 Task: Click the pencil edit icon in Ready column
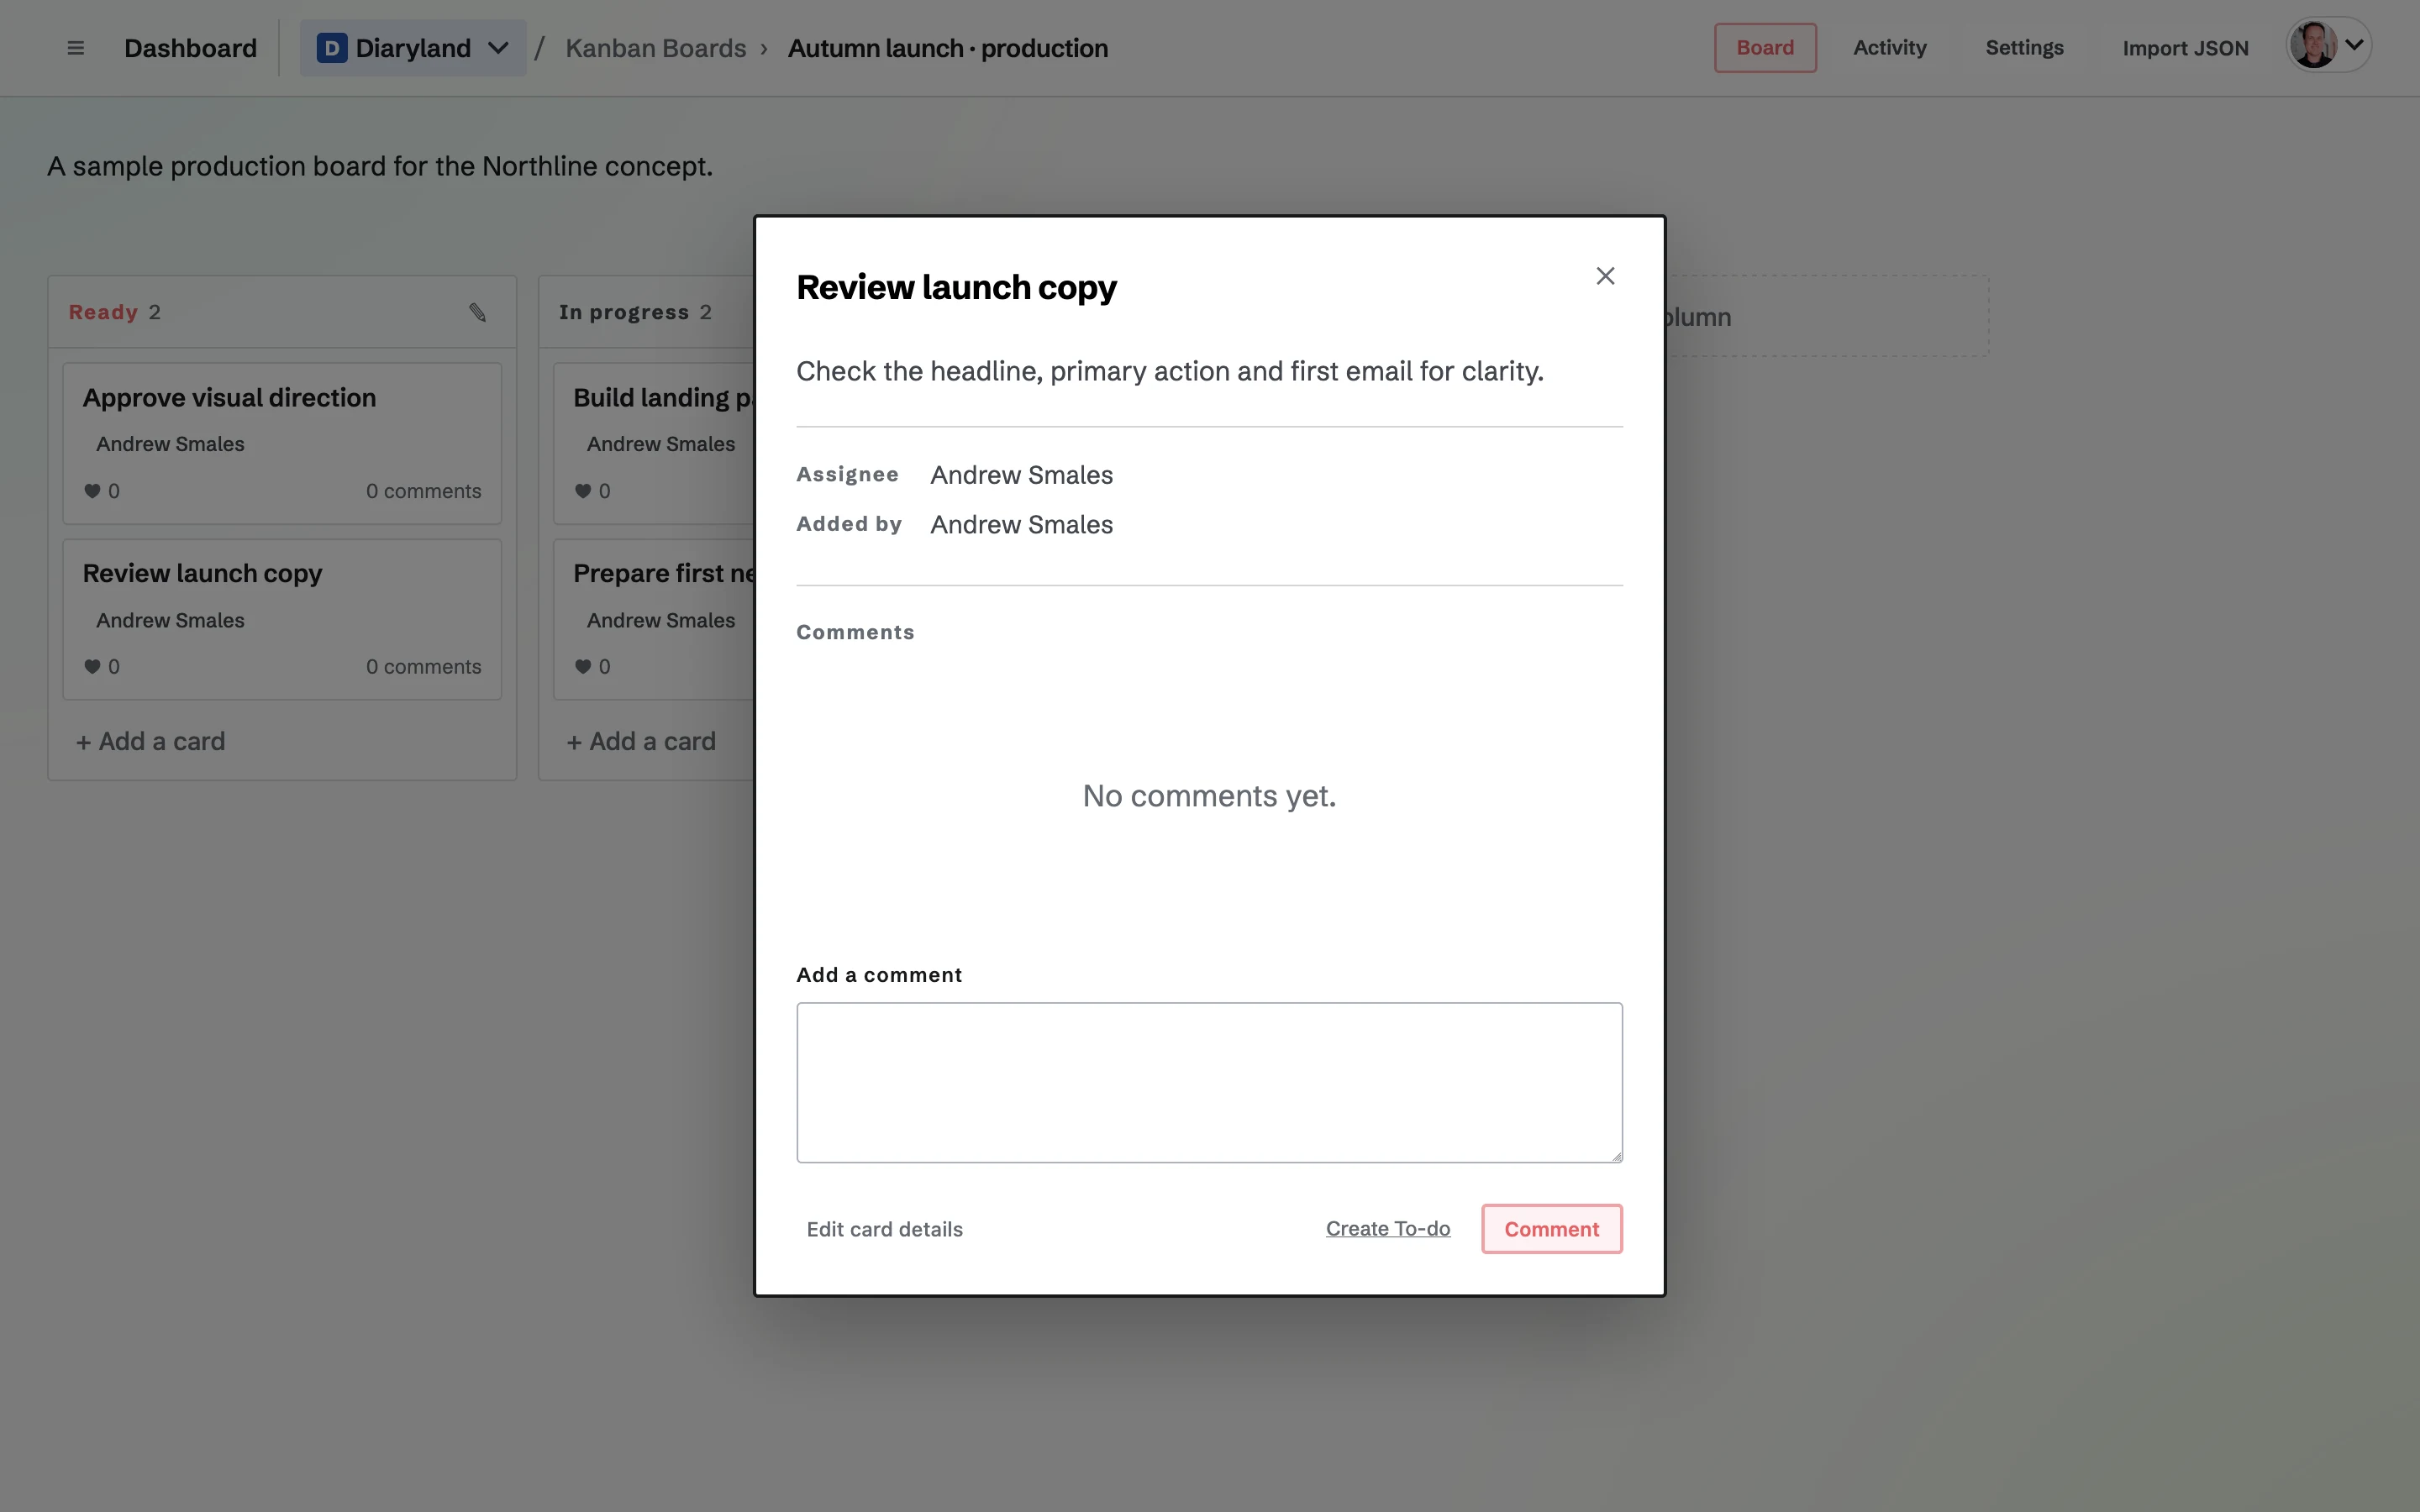coord(478,312)
